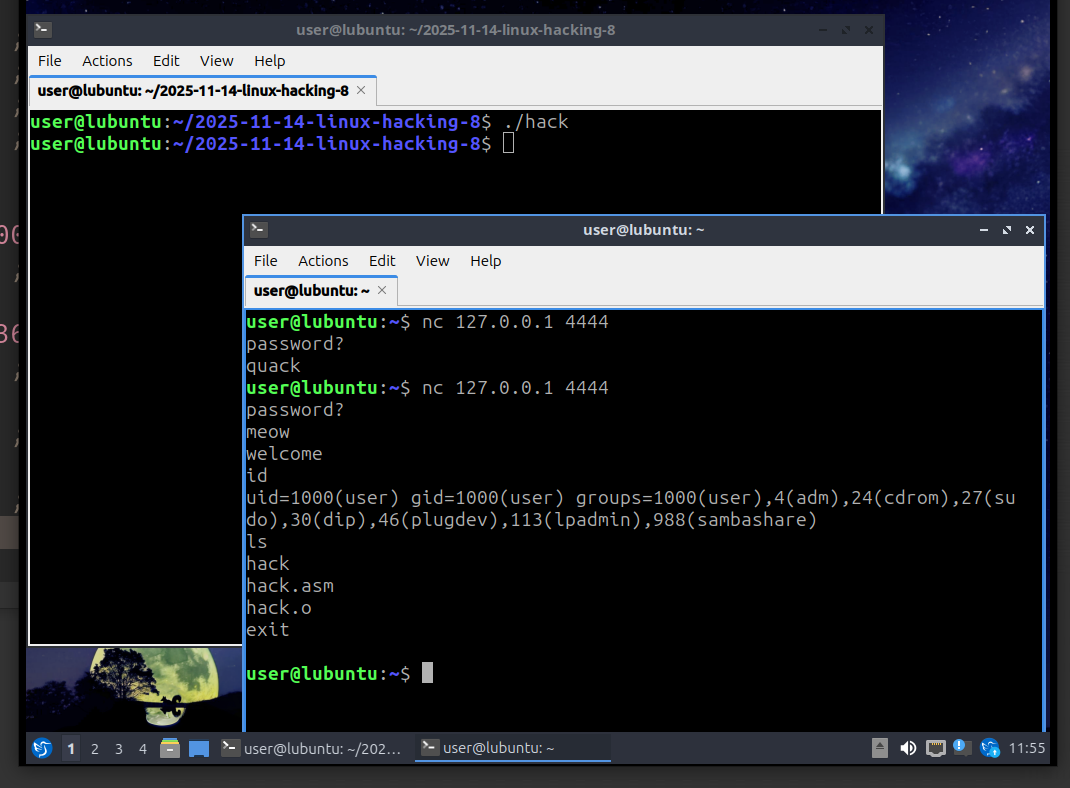Click the front terminal's title bar icon
Image resolution: width=1070 pixels, height=788 pixels.
pos(258,230)
